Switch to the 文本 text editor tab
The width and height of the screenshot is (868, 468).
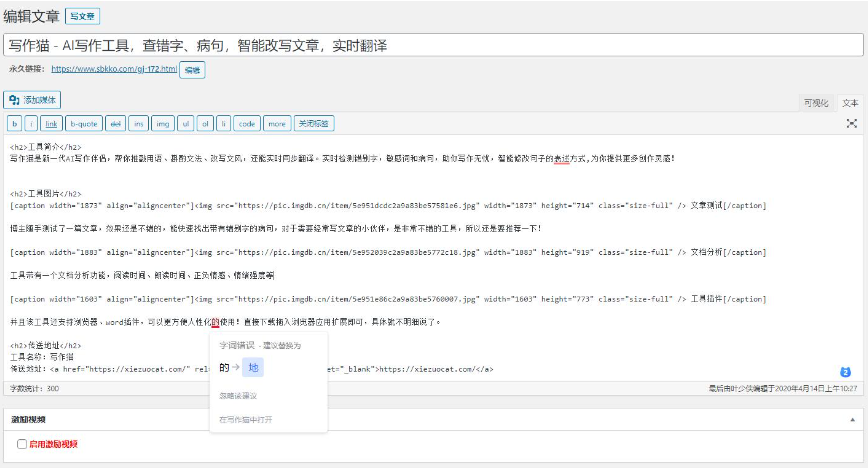coord(849,103)
